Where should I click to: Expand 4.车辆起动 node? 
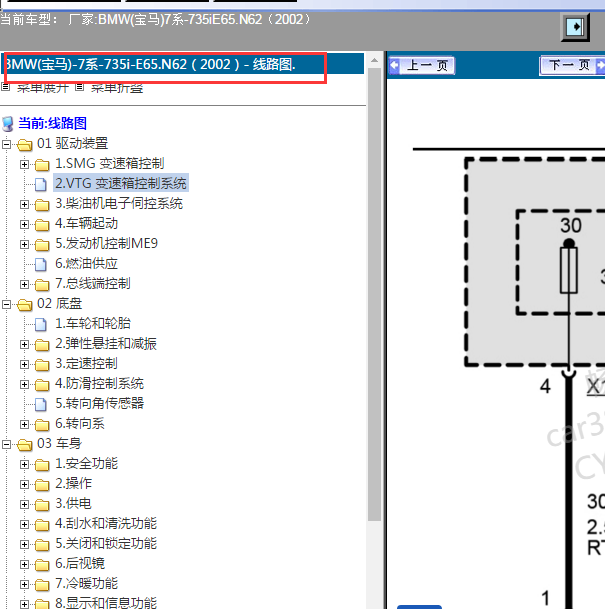[x=24, y=224]
